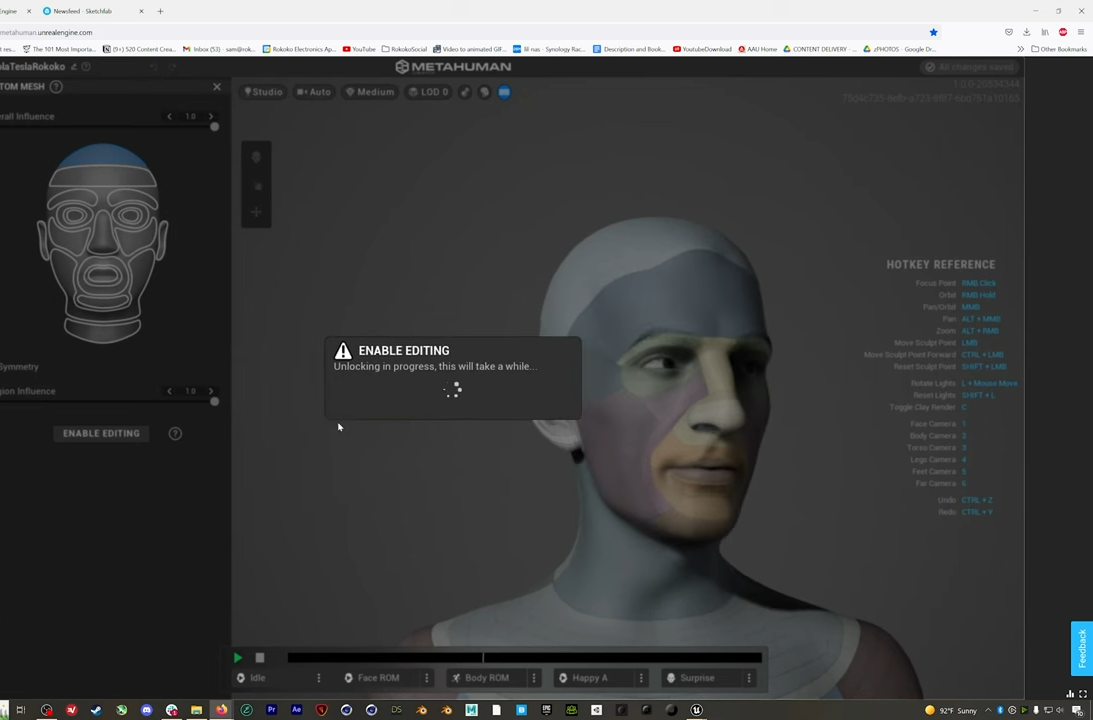Select the Body ROM animation clip
Screen dimensions: 1093x720
pyautogui.click(x=487, y=677)
